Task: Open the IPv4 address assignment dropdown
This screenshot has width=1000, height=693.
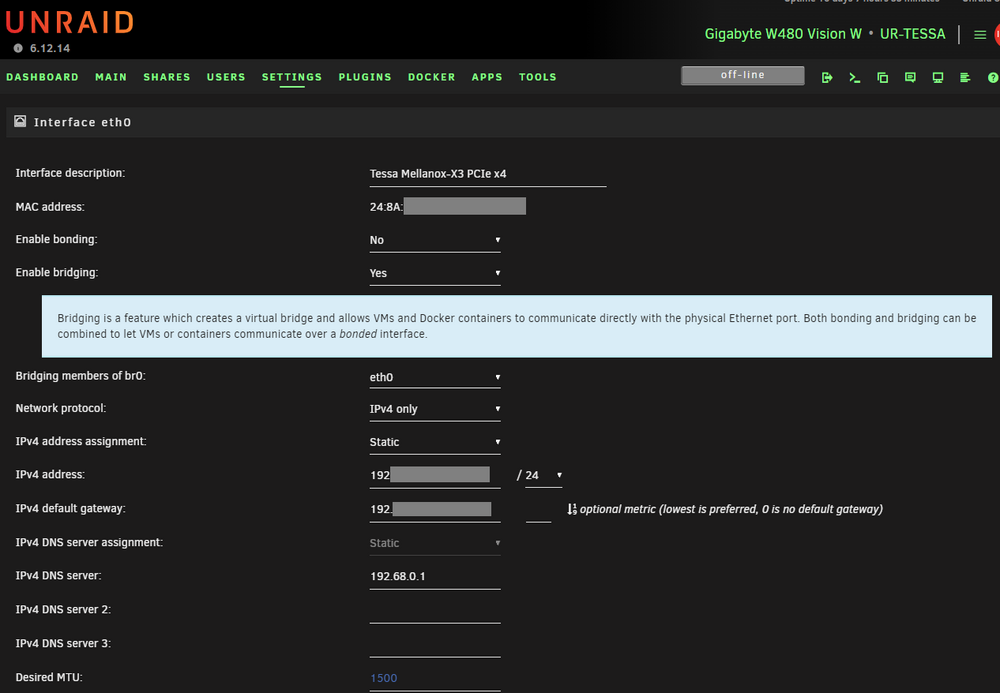Action: pyautogui.click(x=435, y=442)
